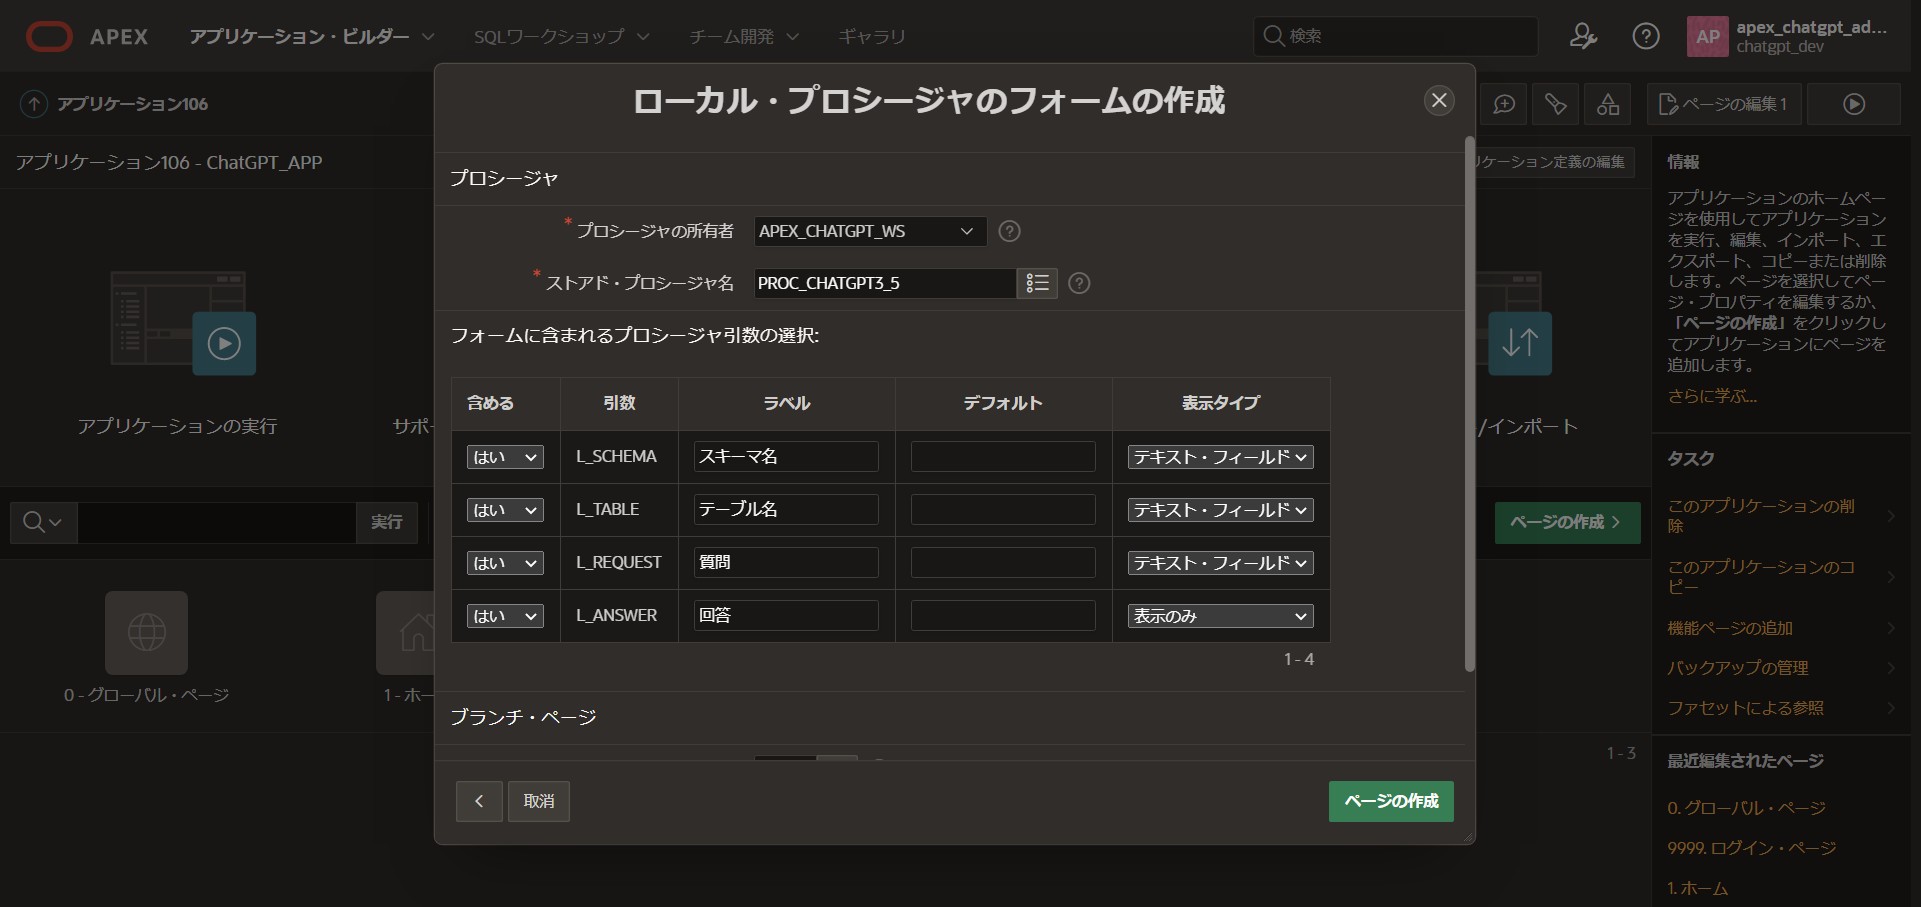1921x907 pixels.
Task: Open the 含める dropdown for L_SCHEMA
Action: (x=505, y=457)
